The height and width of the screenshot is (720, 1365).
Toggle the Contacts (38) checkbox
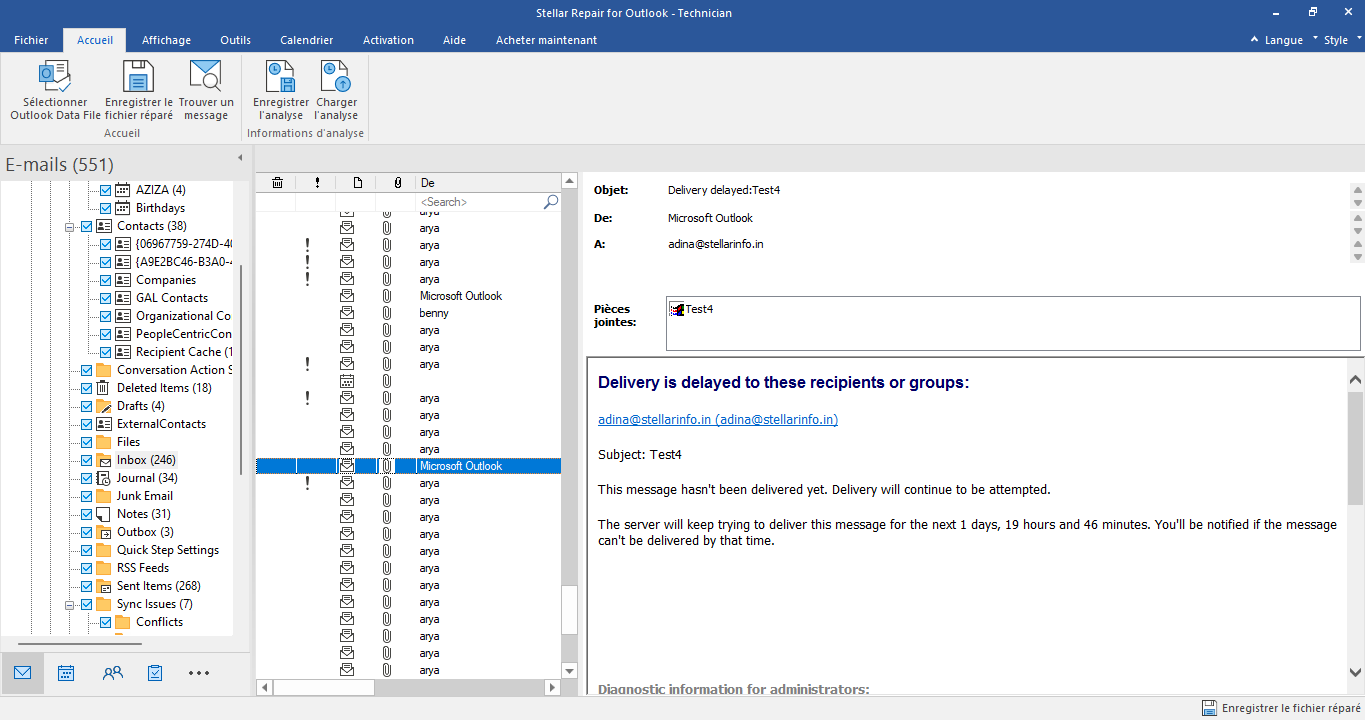(86, 226)
